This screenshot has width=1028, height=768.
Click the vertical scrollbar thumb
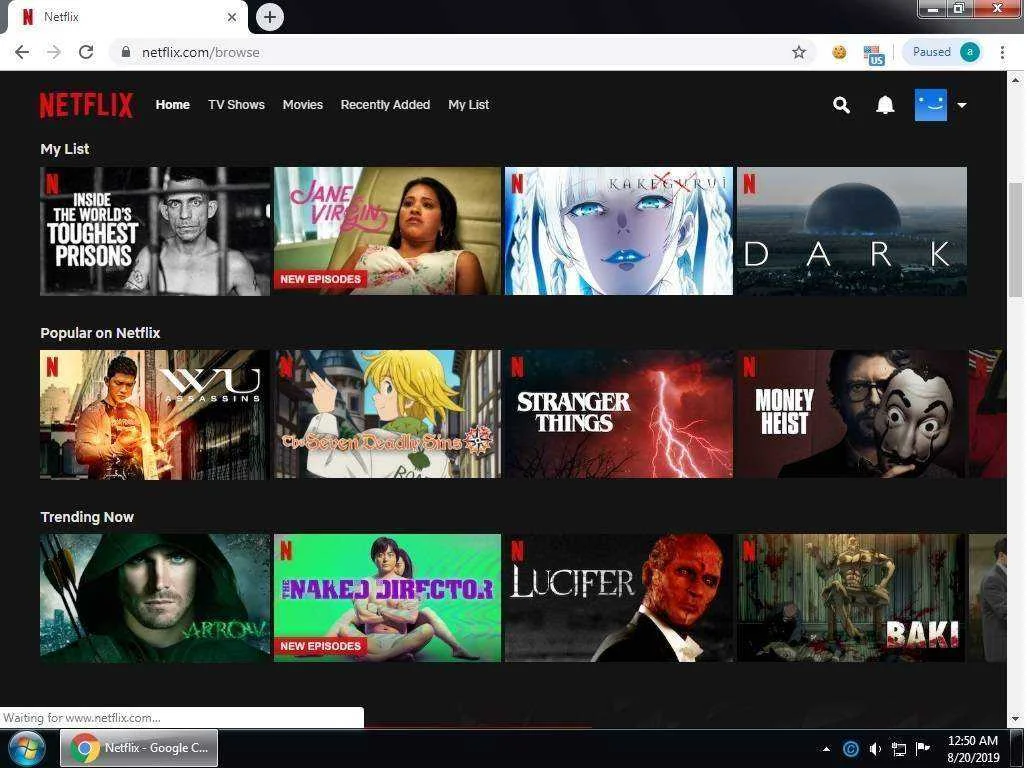tap(1016, 240)
